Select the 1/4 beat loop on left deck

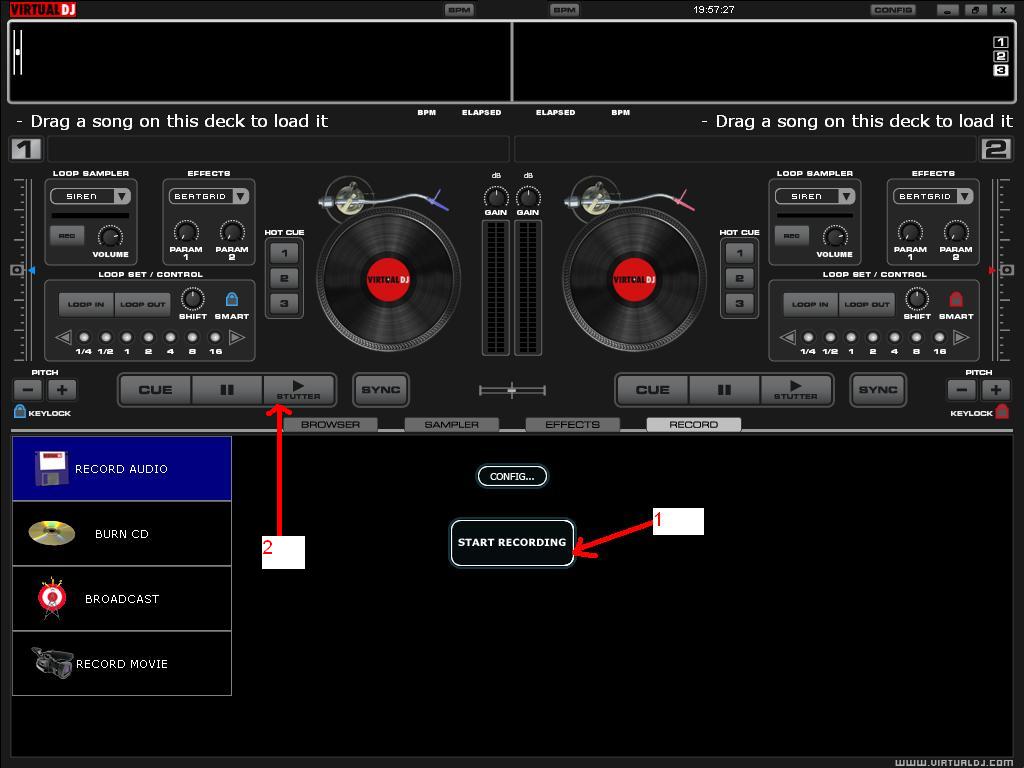point(84,337)
